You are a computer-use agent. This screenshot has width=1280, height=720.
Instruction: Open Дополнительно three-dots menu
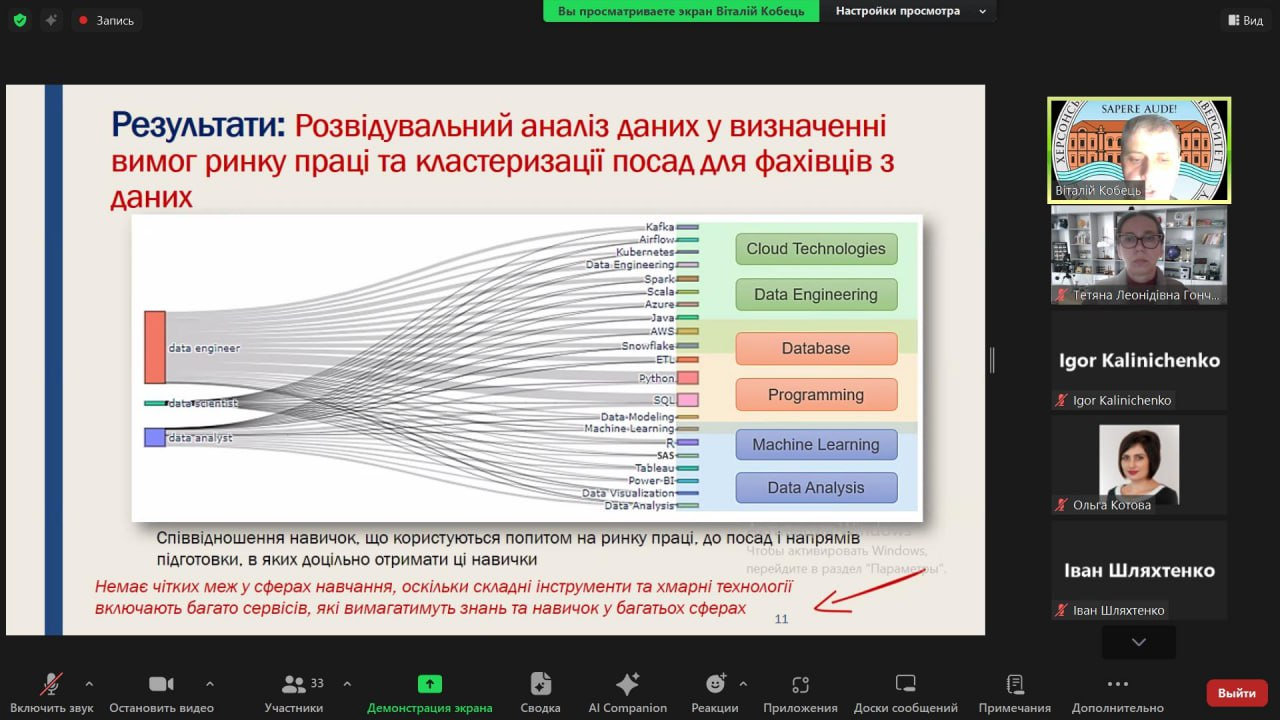coord(1118,684)
